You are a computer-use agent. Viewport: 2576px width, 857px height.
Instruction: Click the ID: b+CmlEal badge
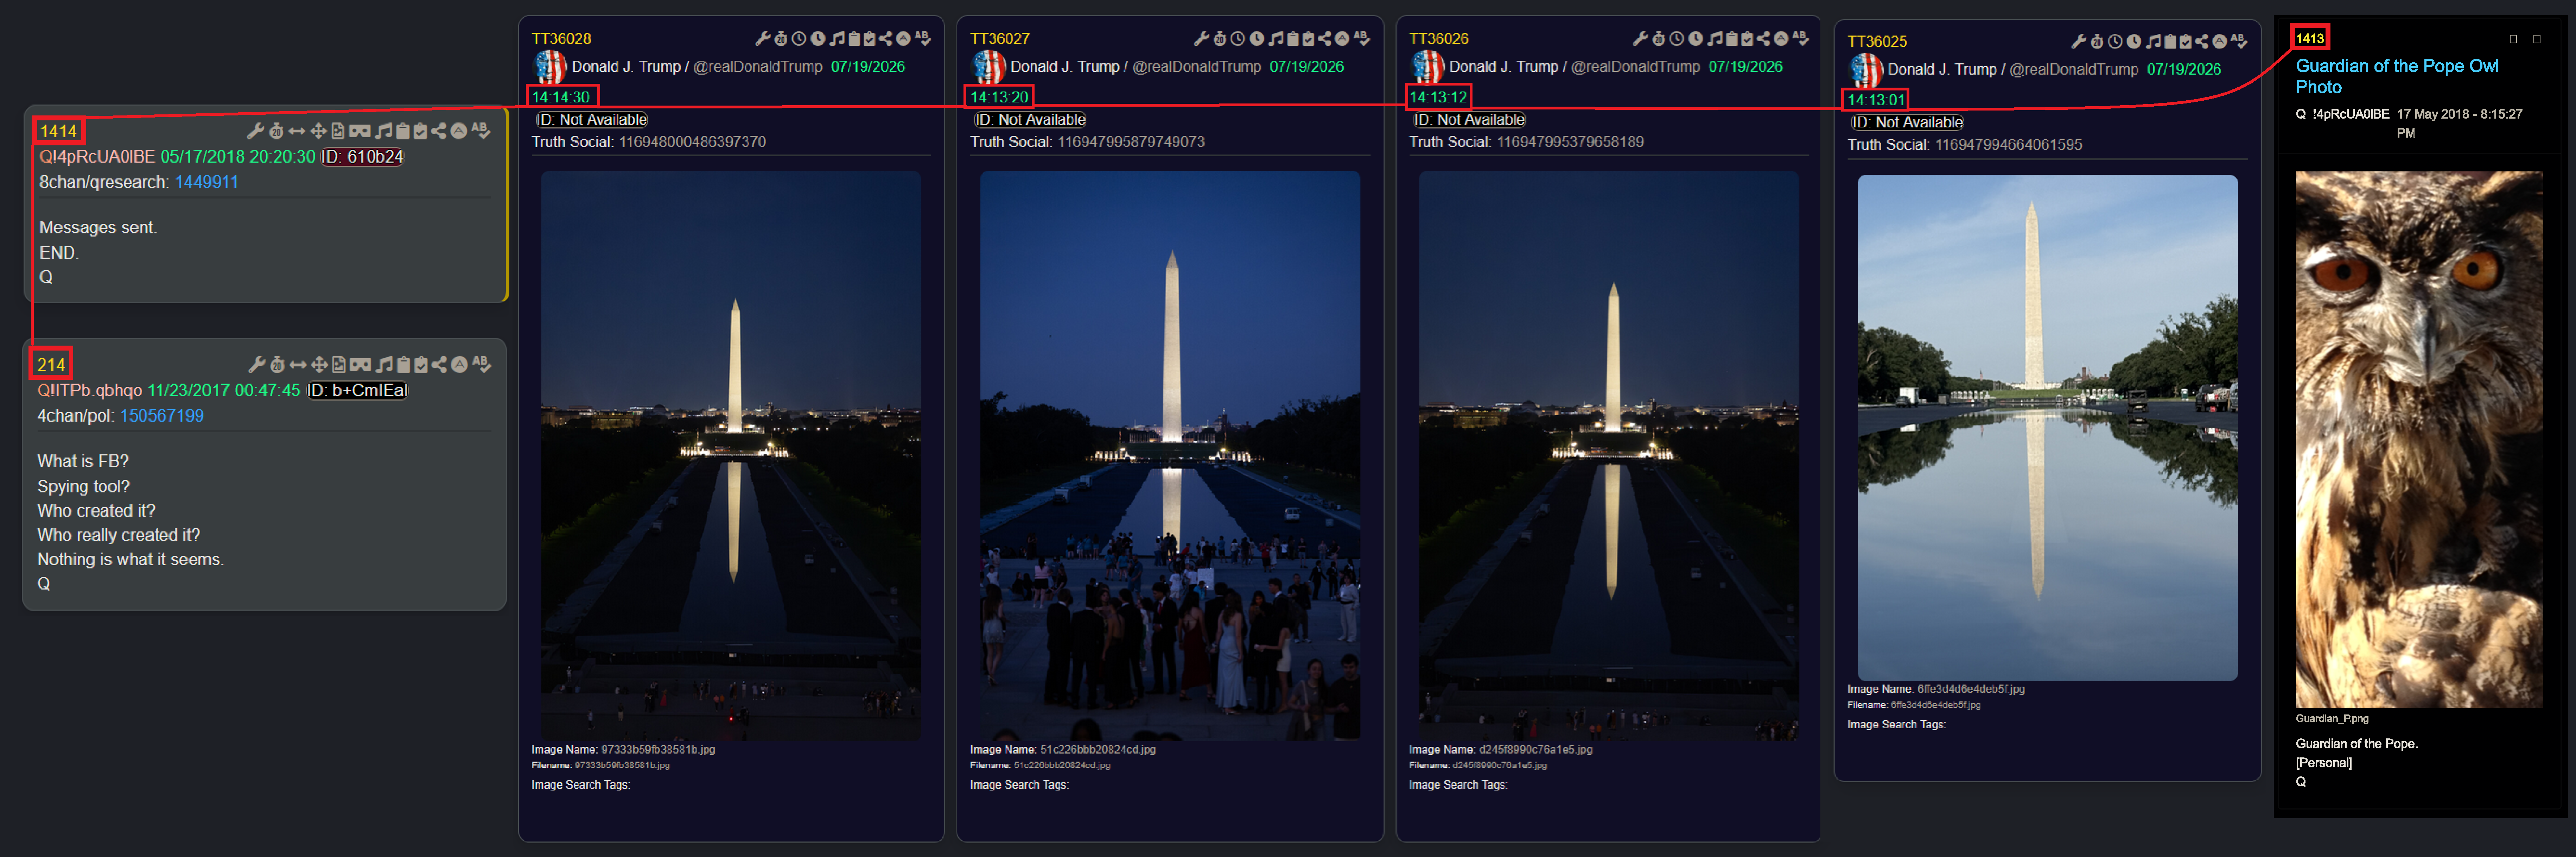(357, 391)
